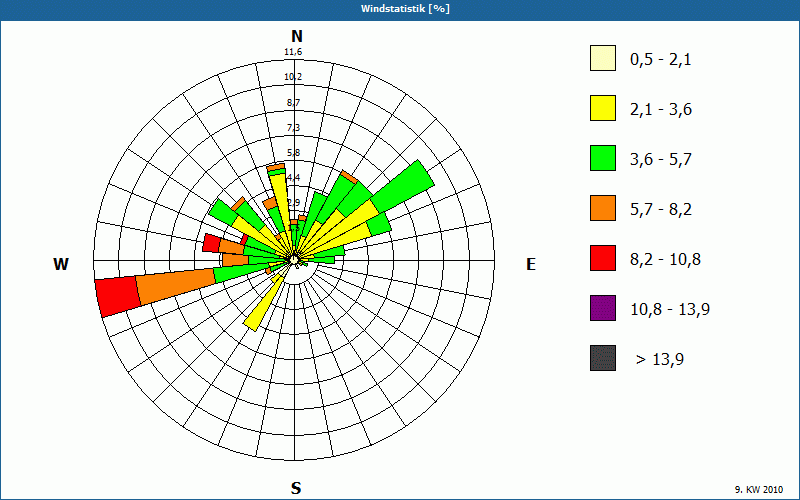800x500 pixels.
Task: Click the purple 10,8 - 13,9 legend swatch
Action: pos(603,308)
